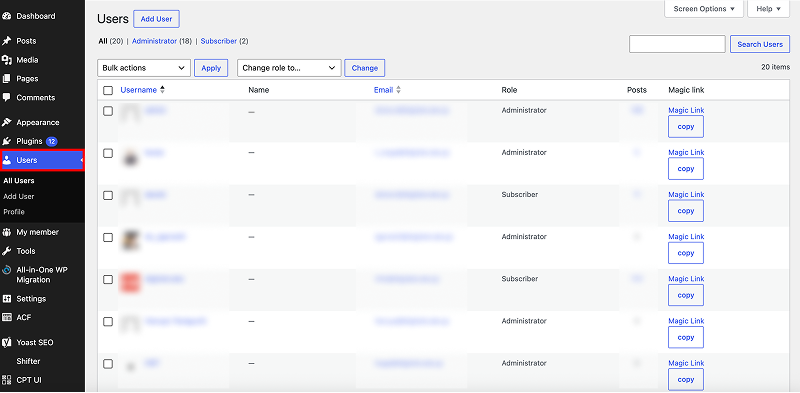Click the Settings sliders icon

coord(7,299)
